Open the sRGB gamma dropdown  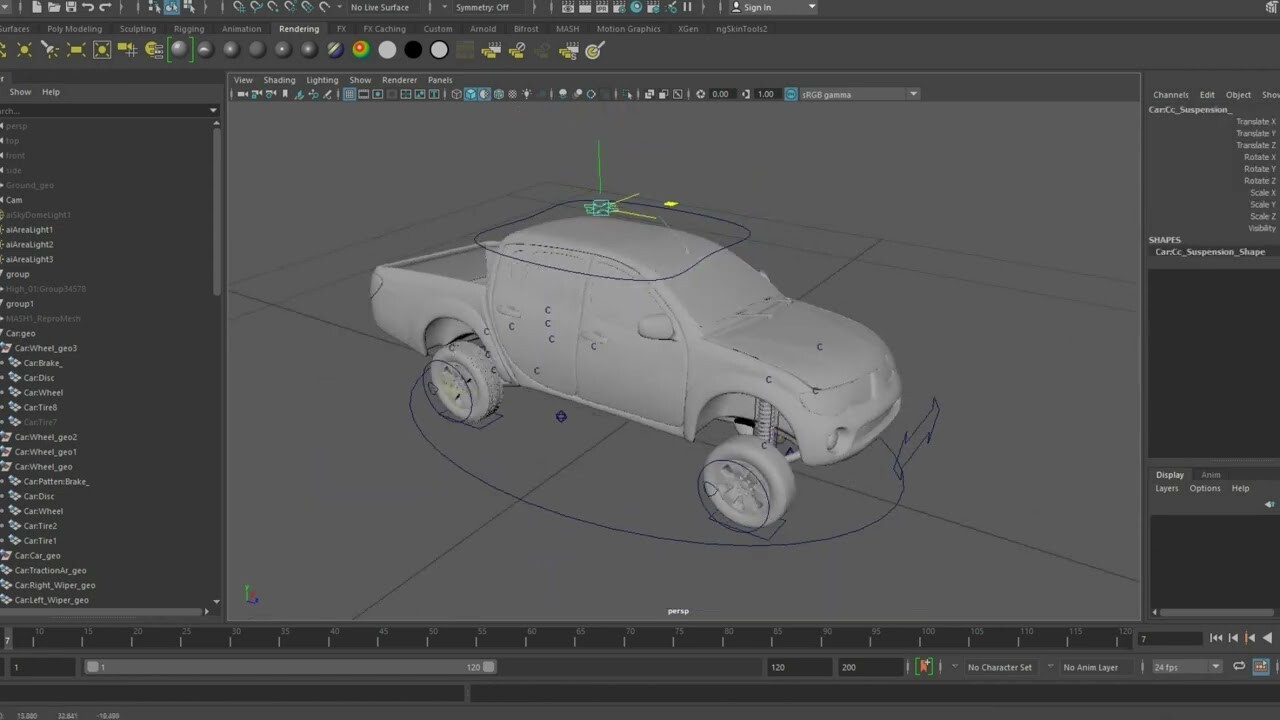(x=911, y=94)
